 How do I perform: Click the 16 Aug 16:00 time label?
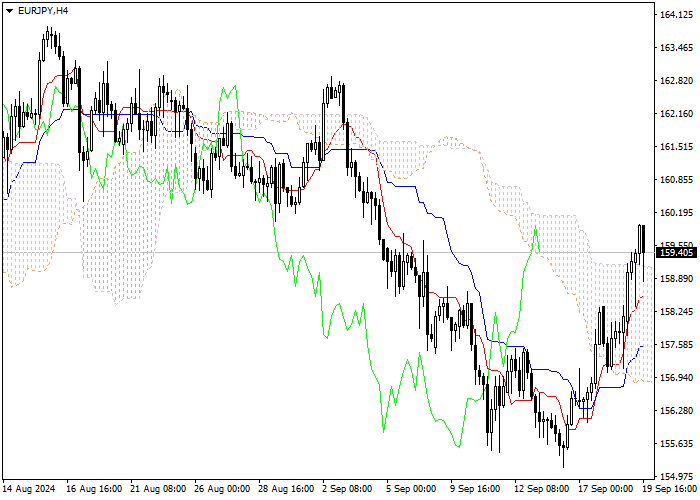pos(94,489)
